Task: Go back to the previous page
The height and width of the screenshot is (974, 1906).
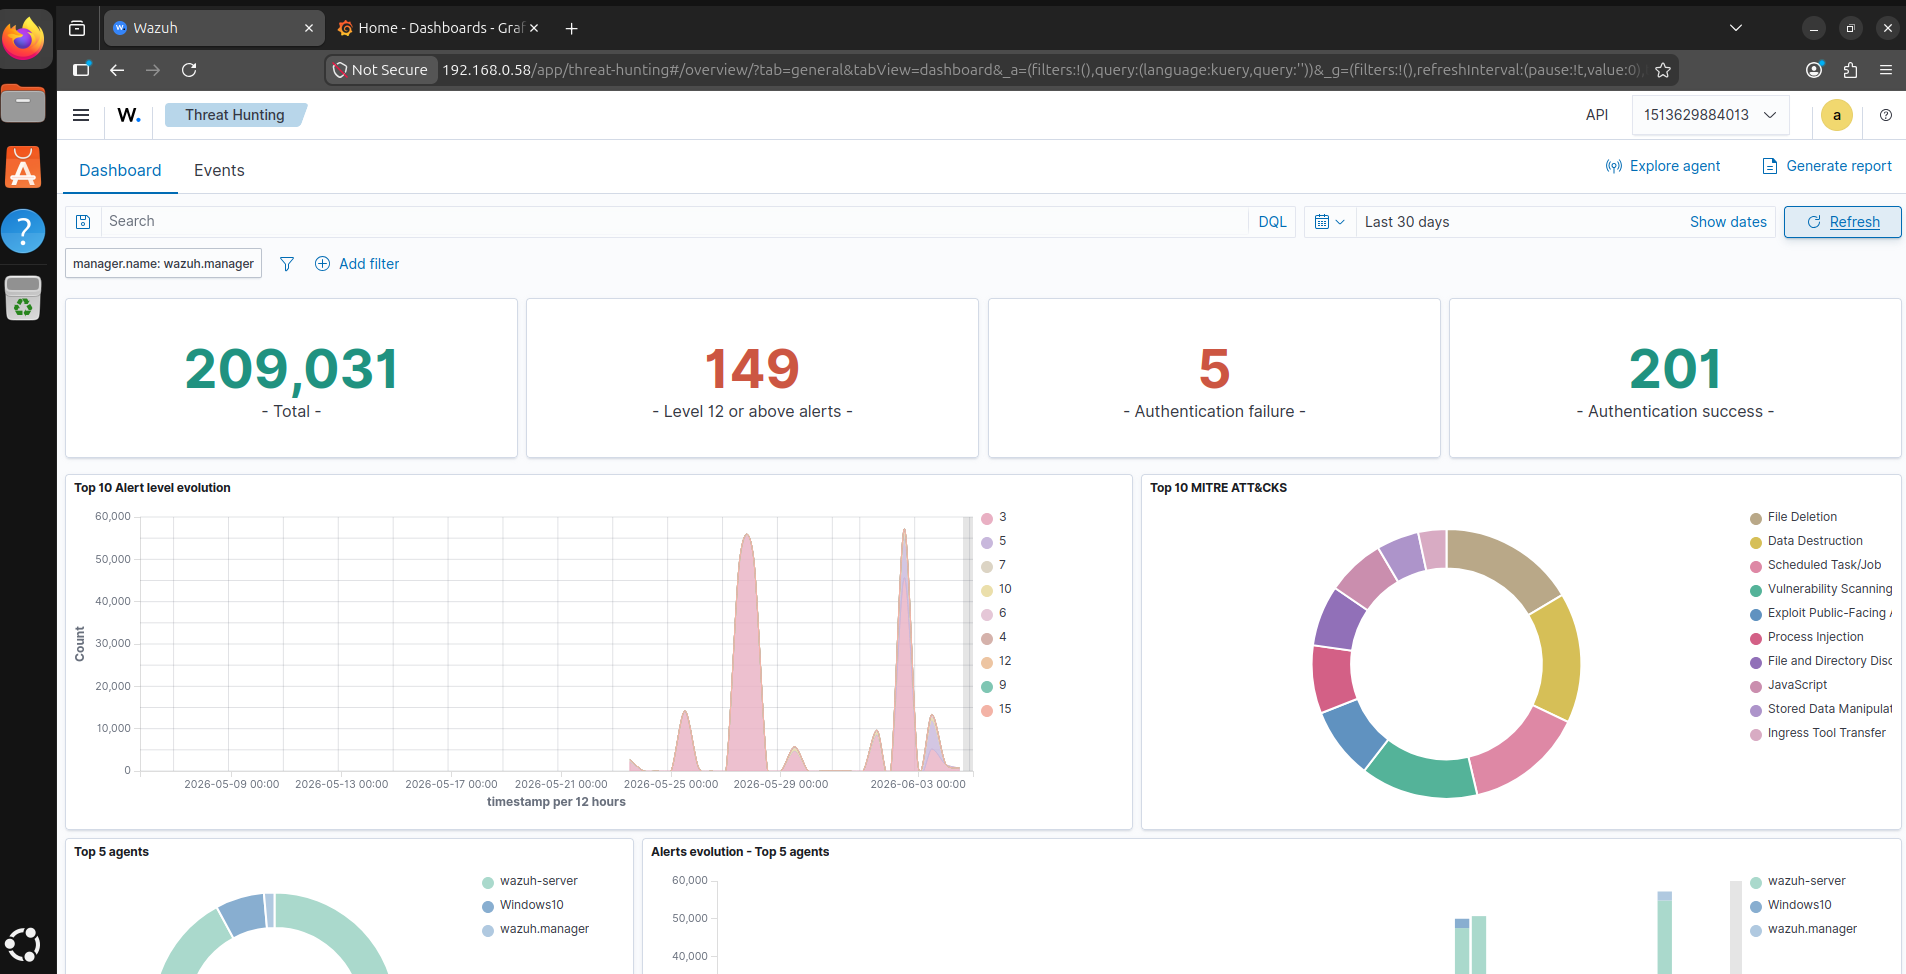Action: coord(117,70)
